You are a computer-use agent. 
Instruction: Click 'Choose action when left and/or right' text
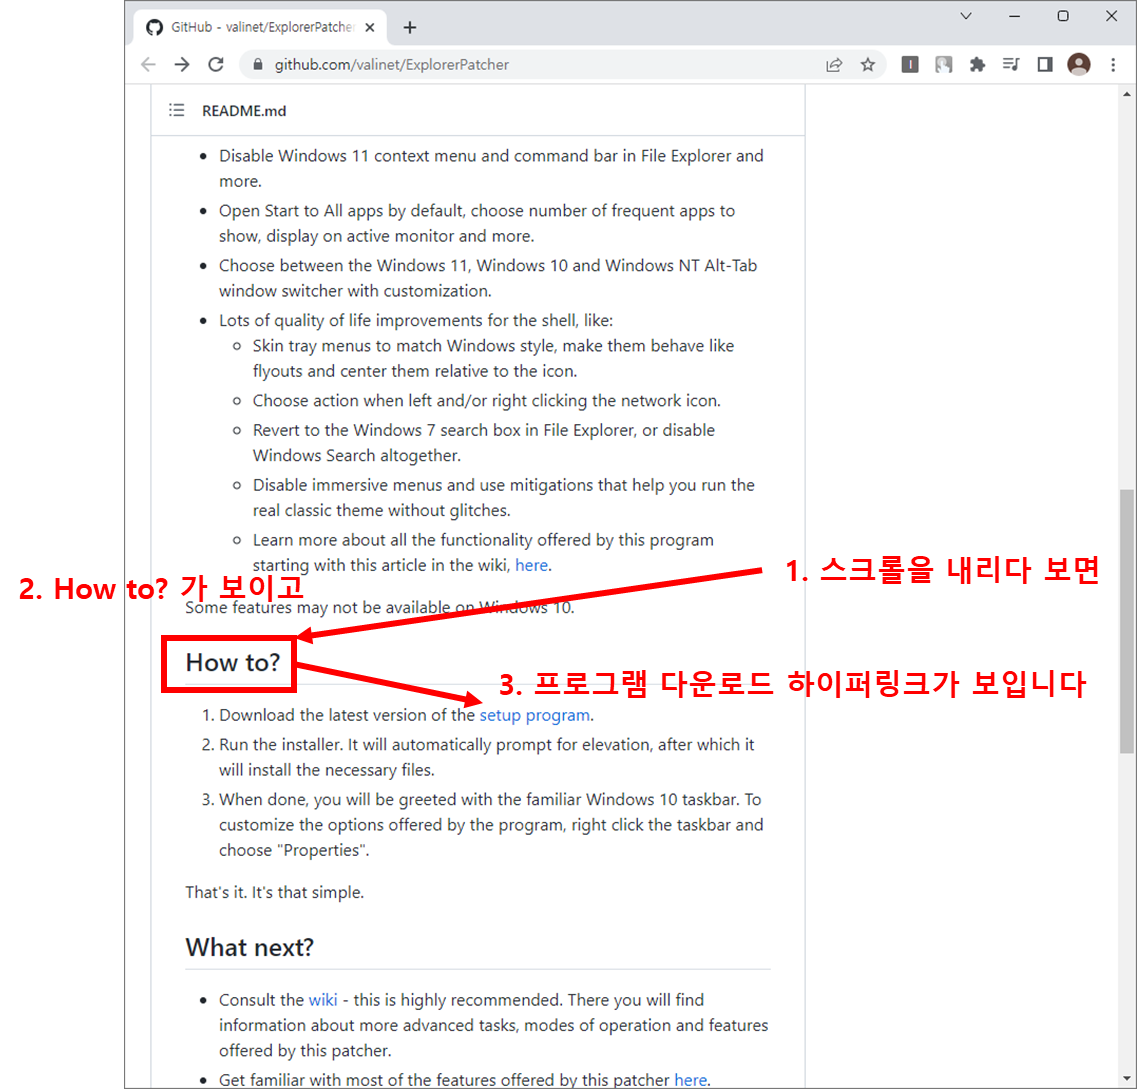click(x=487, y=401)
